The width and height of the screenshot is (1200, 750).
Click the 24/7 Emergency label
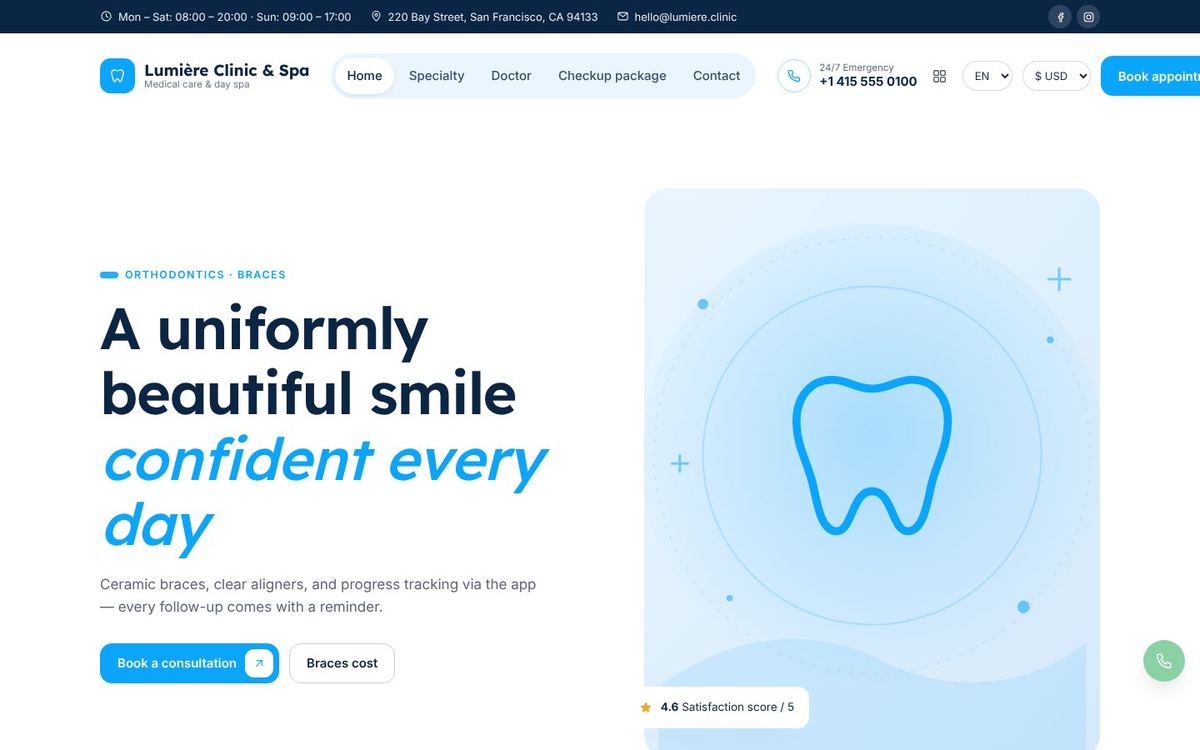(856, 68)
